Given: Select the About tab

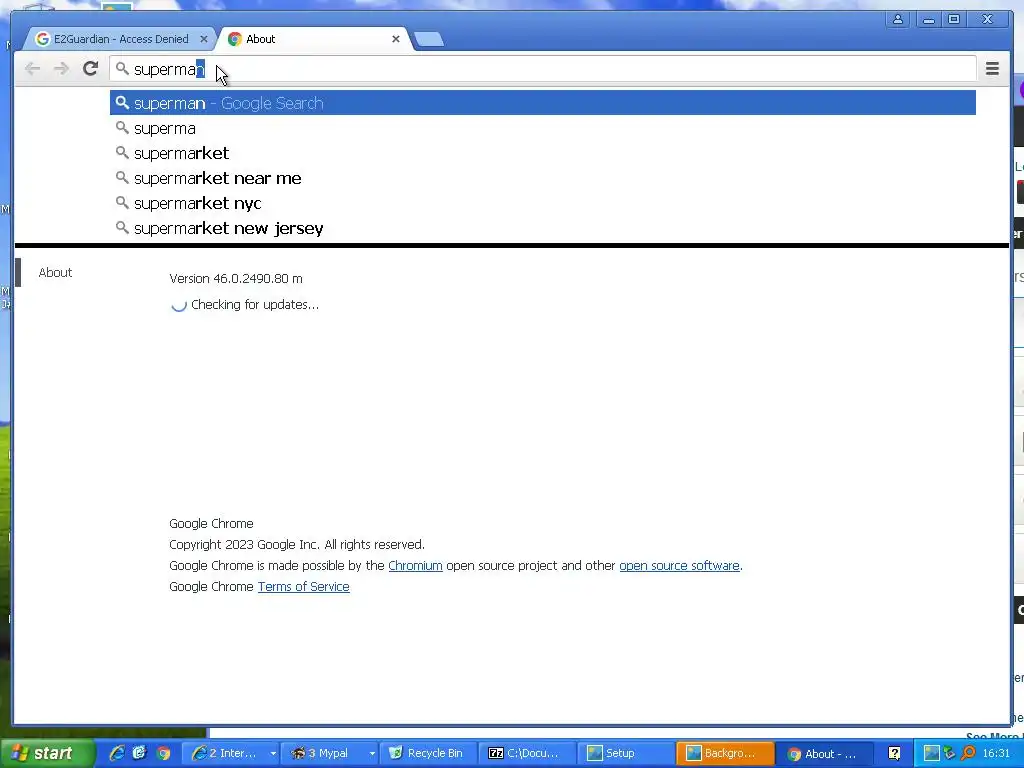Looking at the screenshot, I should (x=313, y=39).
